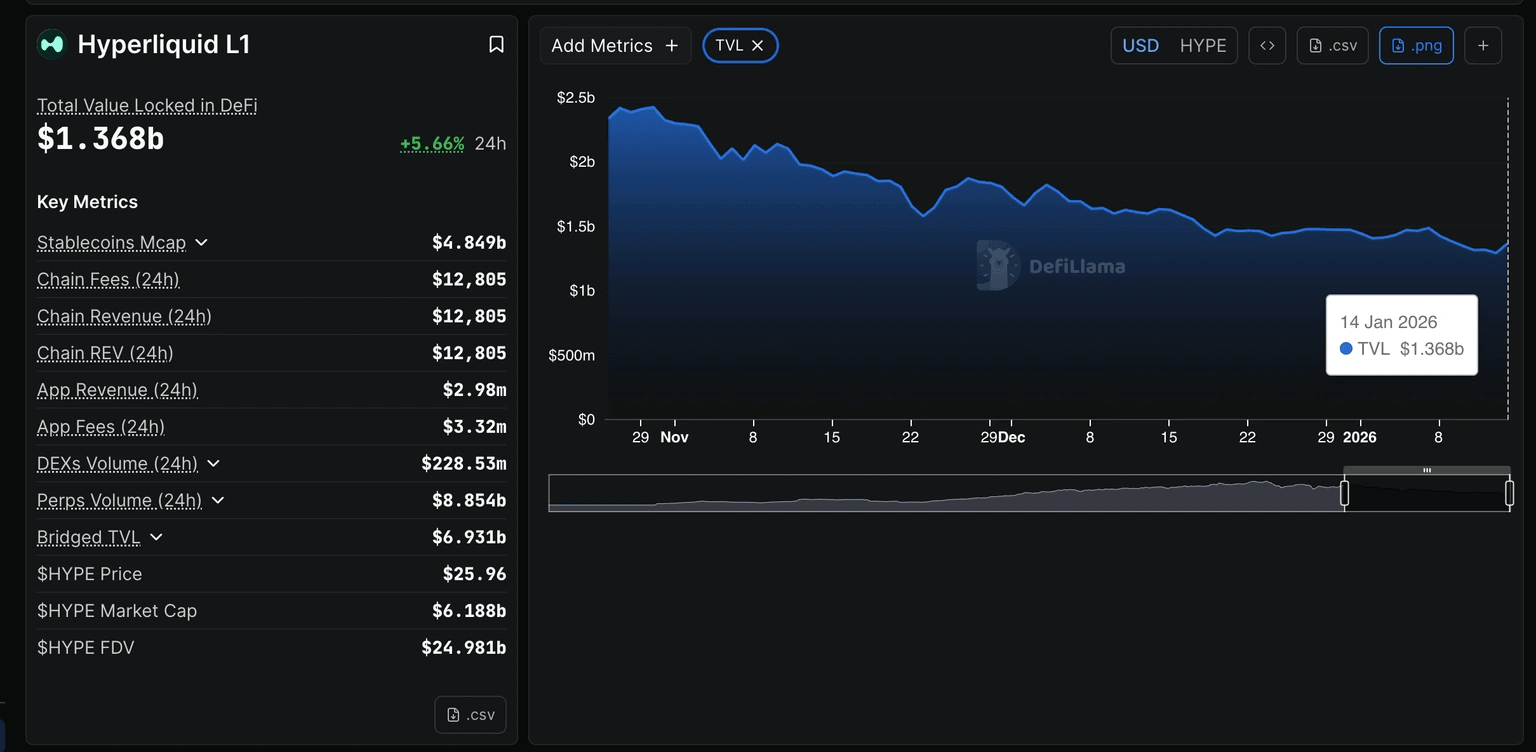This screenshot has width=1536, height=752.
Task: Download chart as .csv file
Action: (x=1333, y=46)
